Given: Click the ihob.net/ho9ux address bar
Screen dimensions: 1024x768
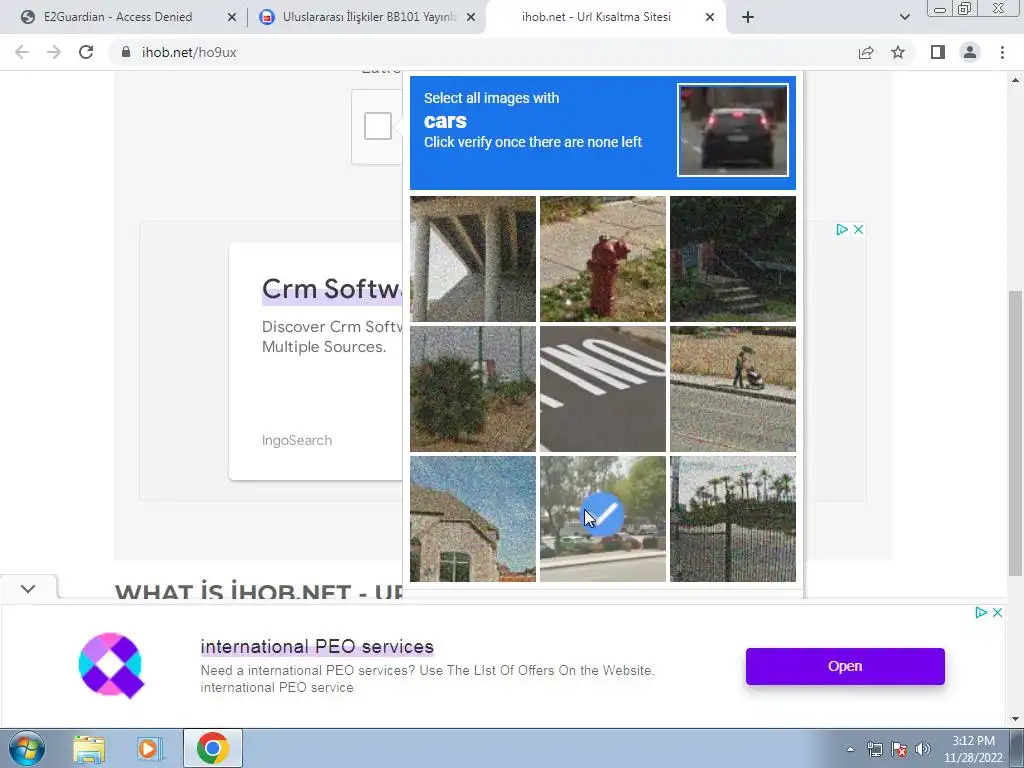Looking at the screenshot, I should tap(483, 52).
